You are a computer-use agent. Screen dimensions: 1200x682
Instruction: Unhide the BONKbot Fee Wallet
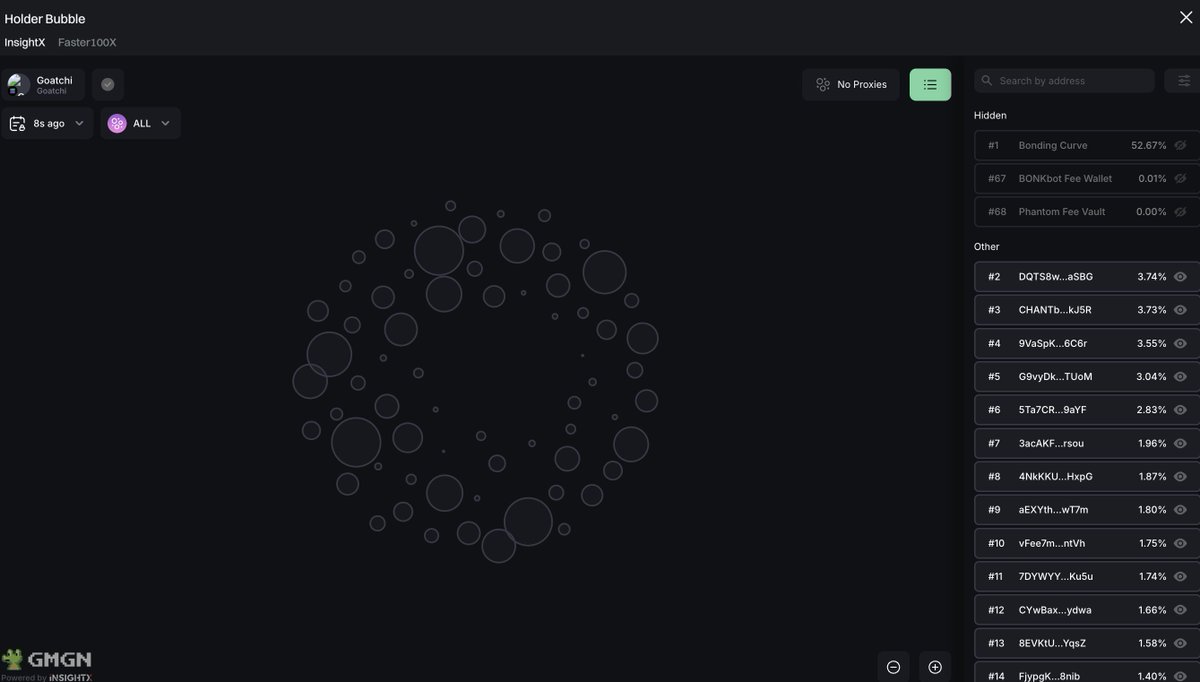(1180, 178)
